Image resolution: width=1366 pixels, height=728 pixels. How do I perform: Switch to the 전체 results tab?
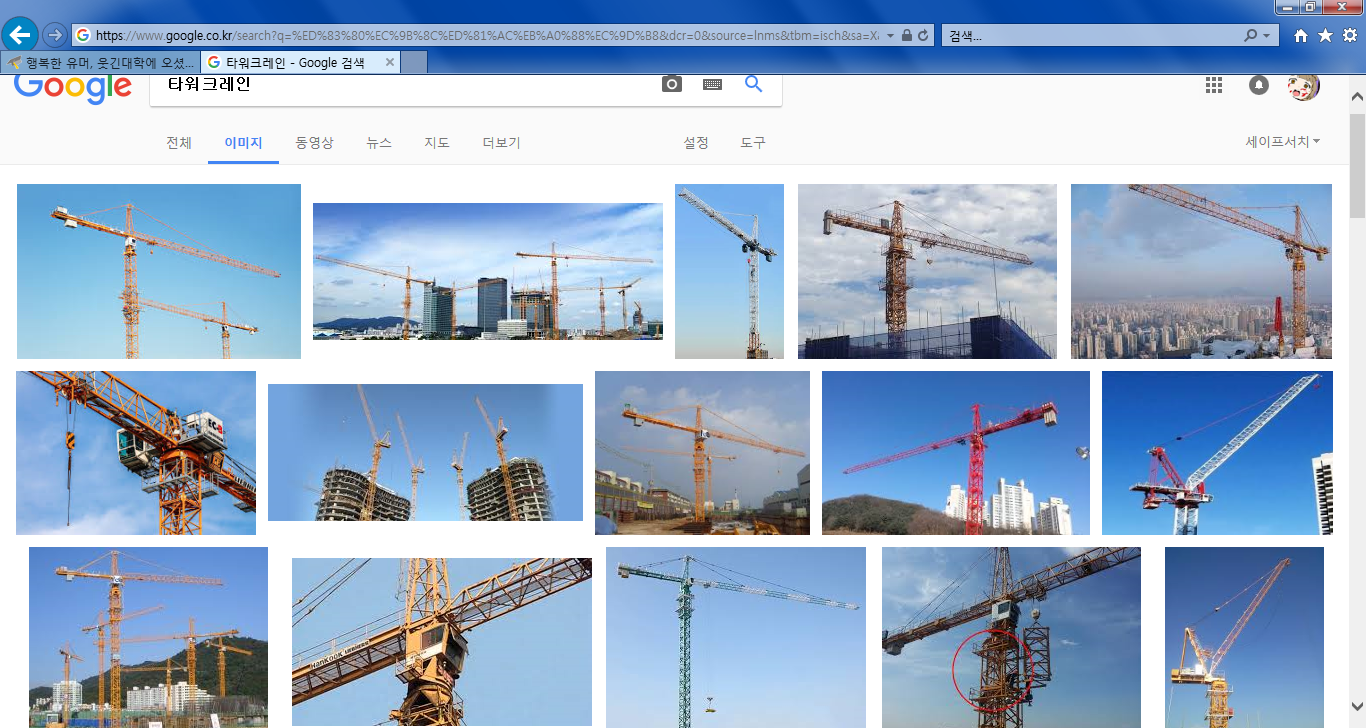179,143
